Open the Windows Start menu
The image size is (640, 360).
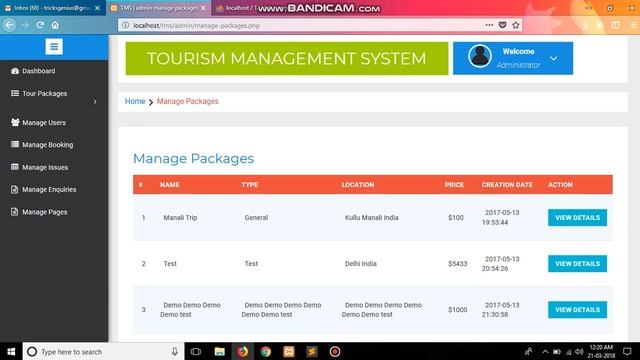pyautogui.click(x=11, y=351)
